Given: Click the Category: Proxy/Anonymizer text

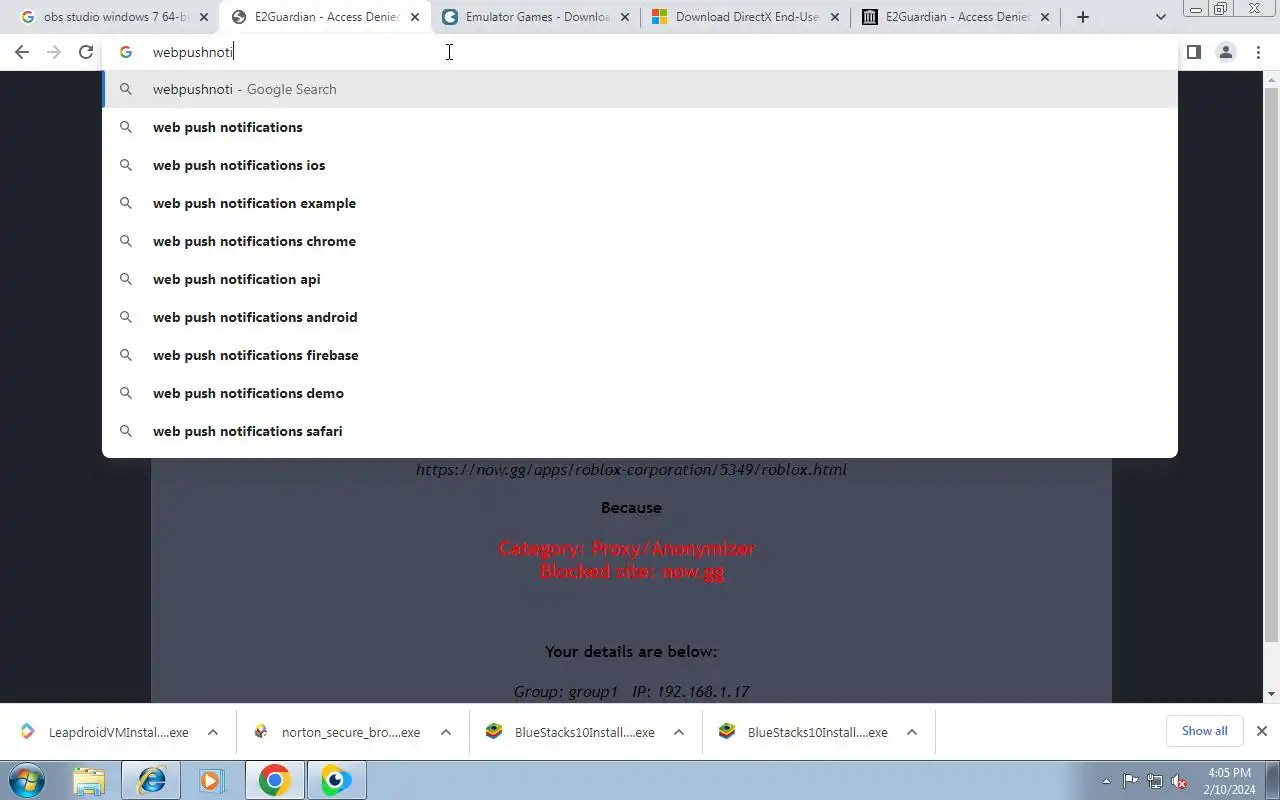Looking at the screenshot, I should pos(627,548).
